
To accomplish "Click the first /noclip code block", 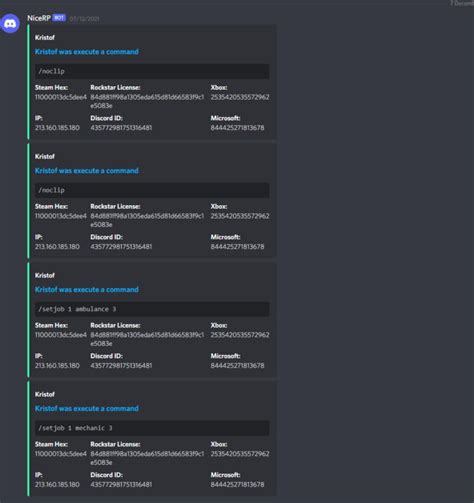I will (152, 71).
